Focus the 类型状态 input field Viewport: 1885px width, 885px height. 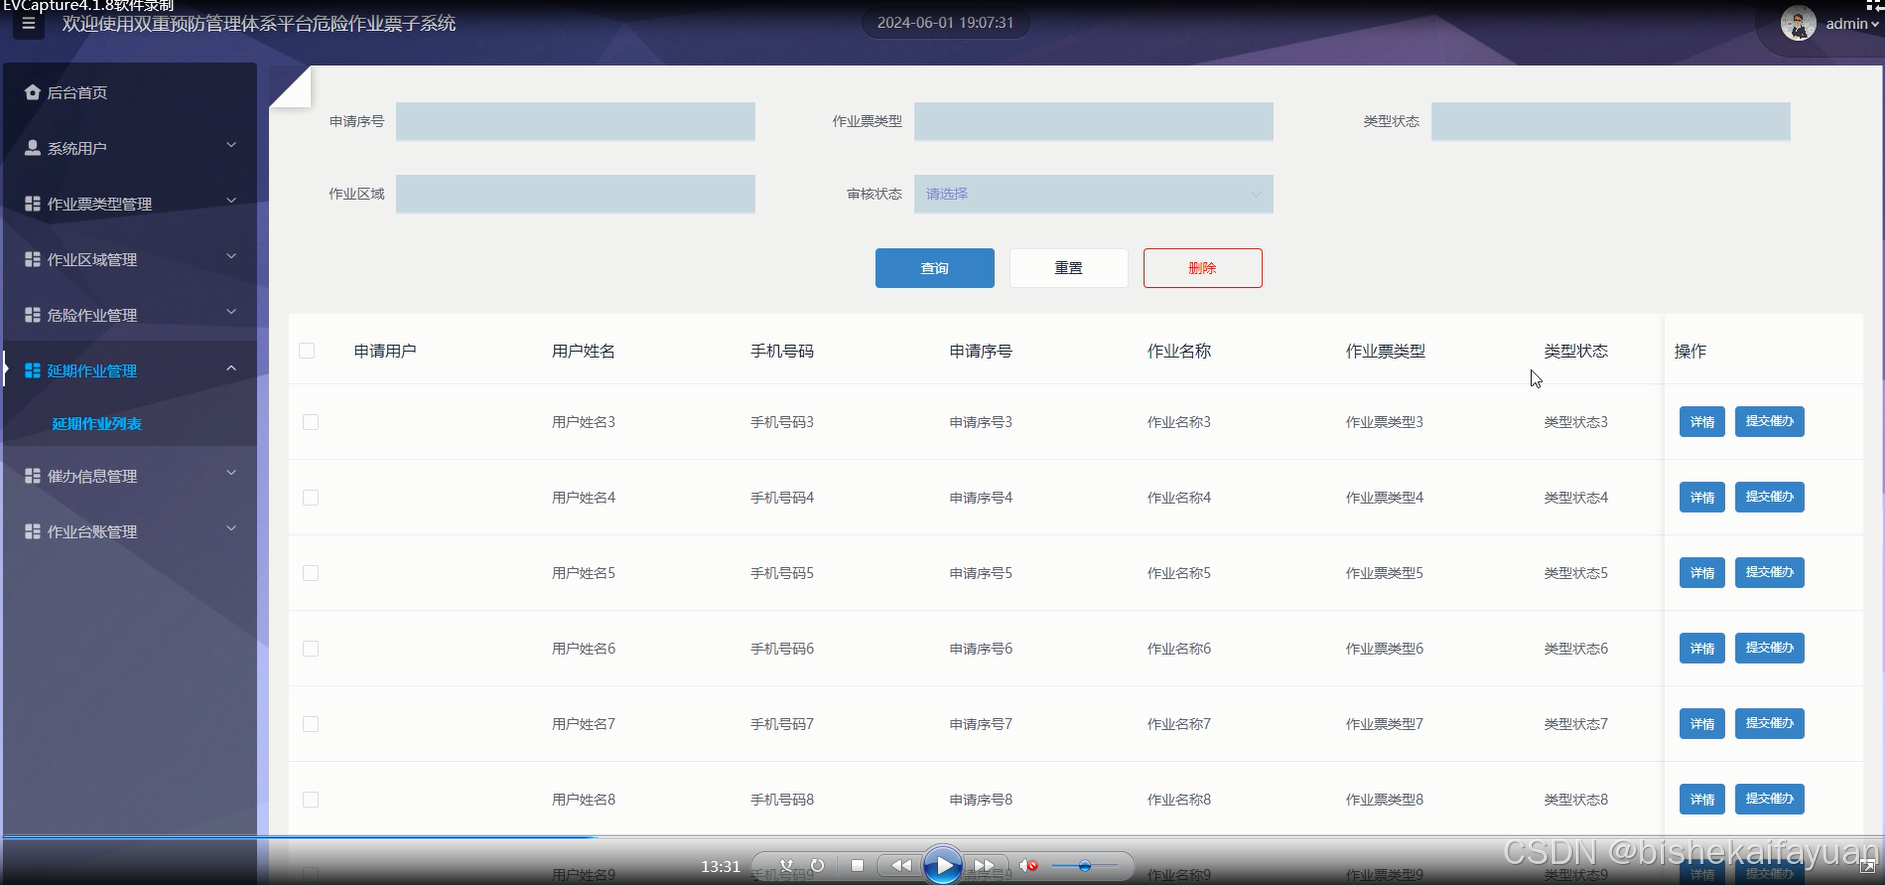[1610, 121]
